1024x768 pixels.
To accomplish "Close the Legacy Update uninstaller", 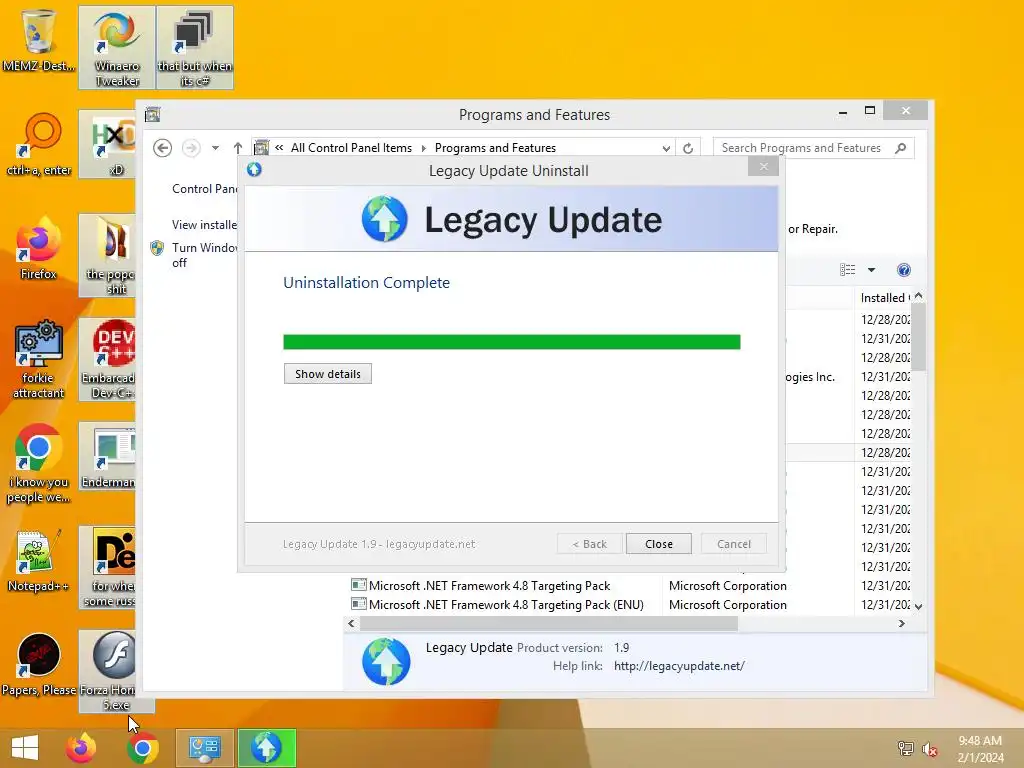I will (x=658, y=543).
